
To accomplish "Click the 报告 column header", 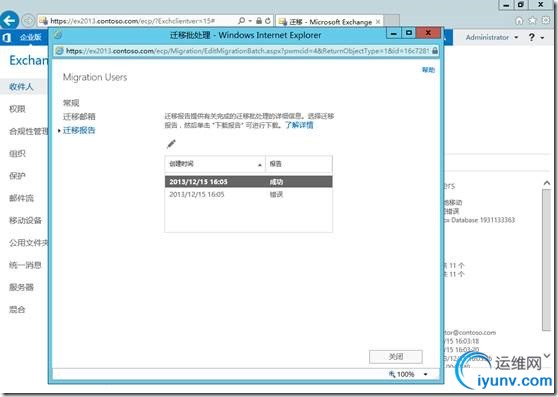I will [299, 164].
